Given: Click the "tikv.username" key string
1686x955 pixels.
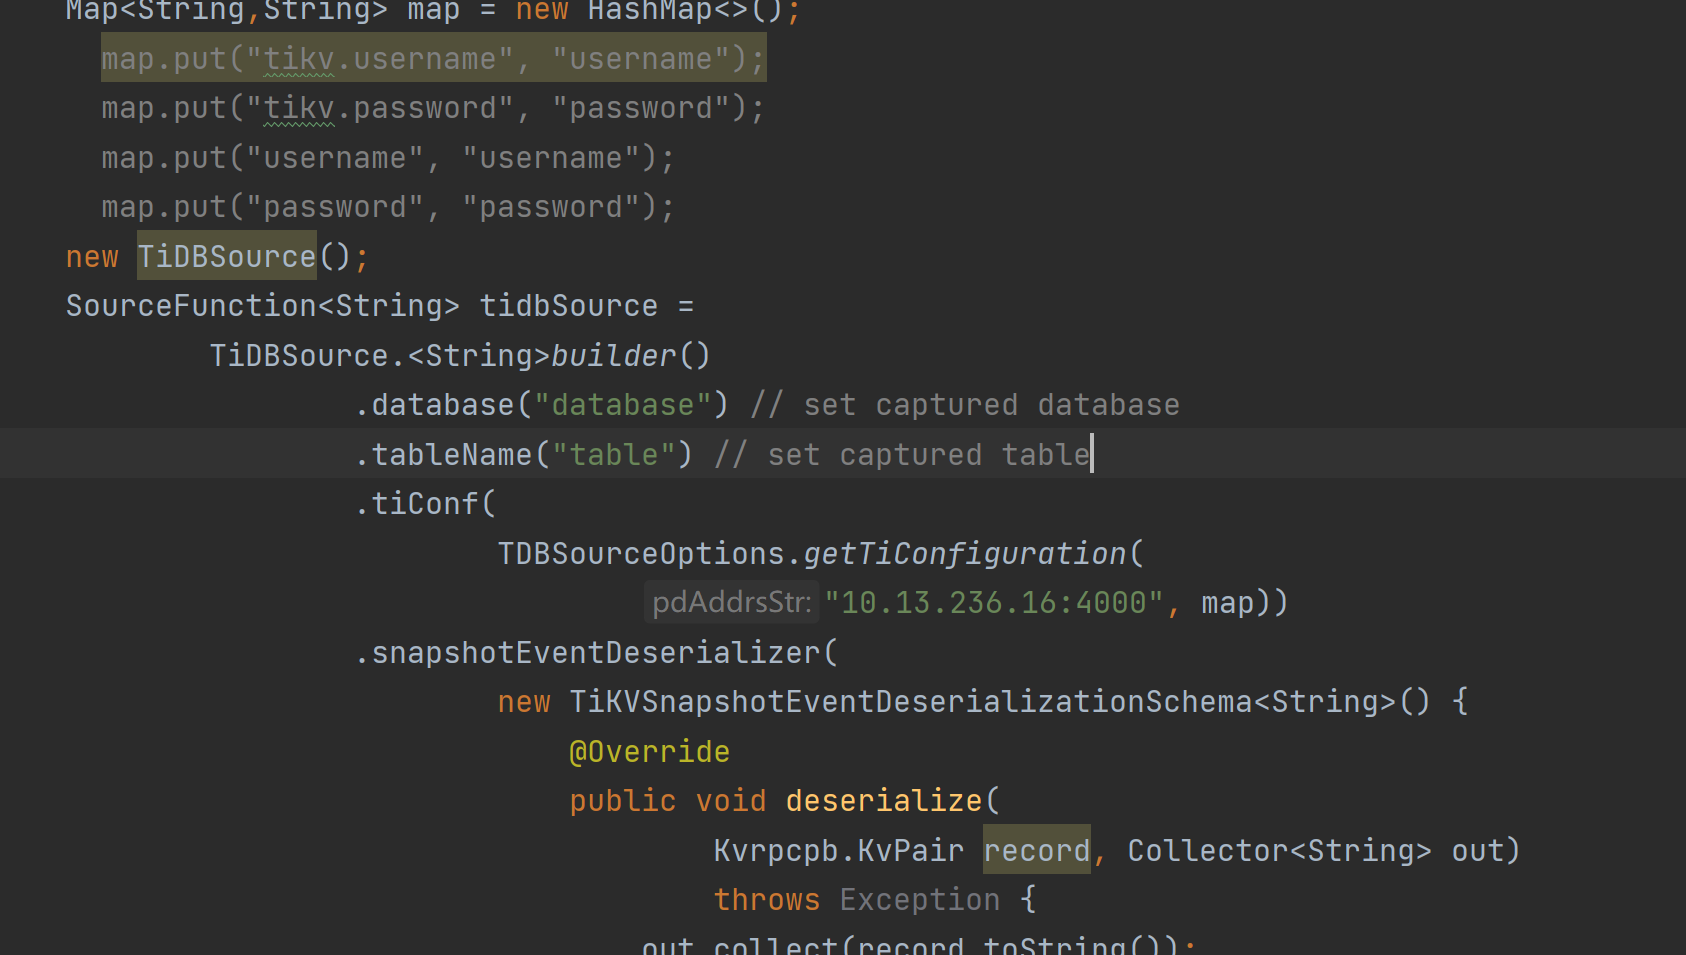Looking at the screenshot, I should (380, 59).
